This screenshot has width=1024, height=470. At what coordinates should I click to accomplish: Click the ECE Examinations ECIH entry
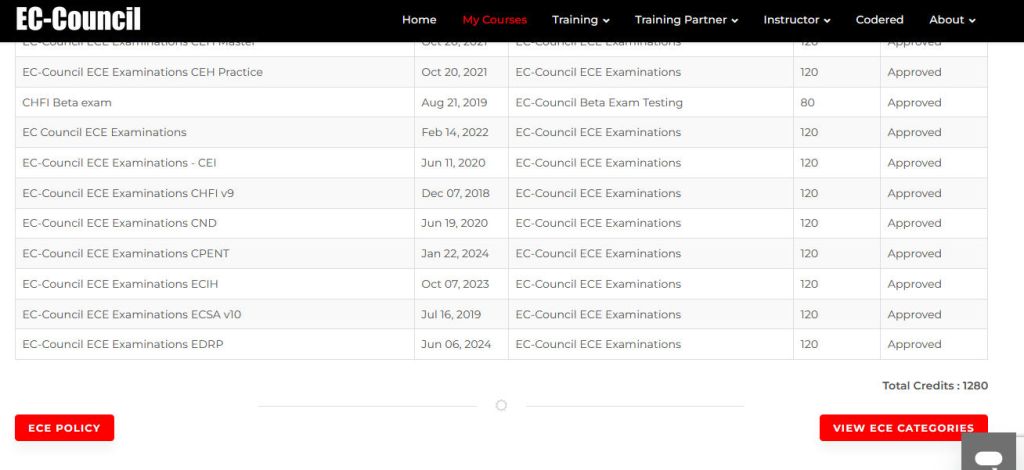120,284
